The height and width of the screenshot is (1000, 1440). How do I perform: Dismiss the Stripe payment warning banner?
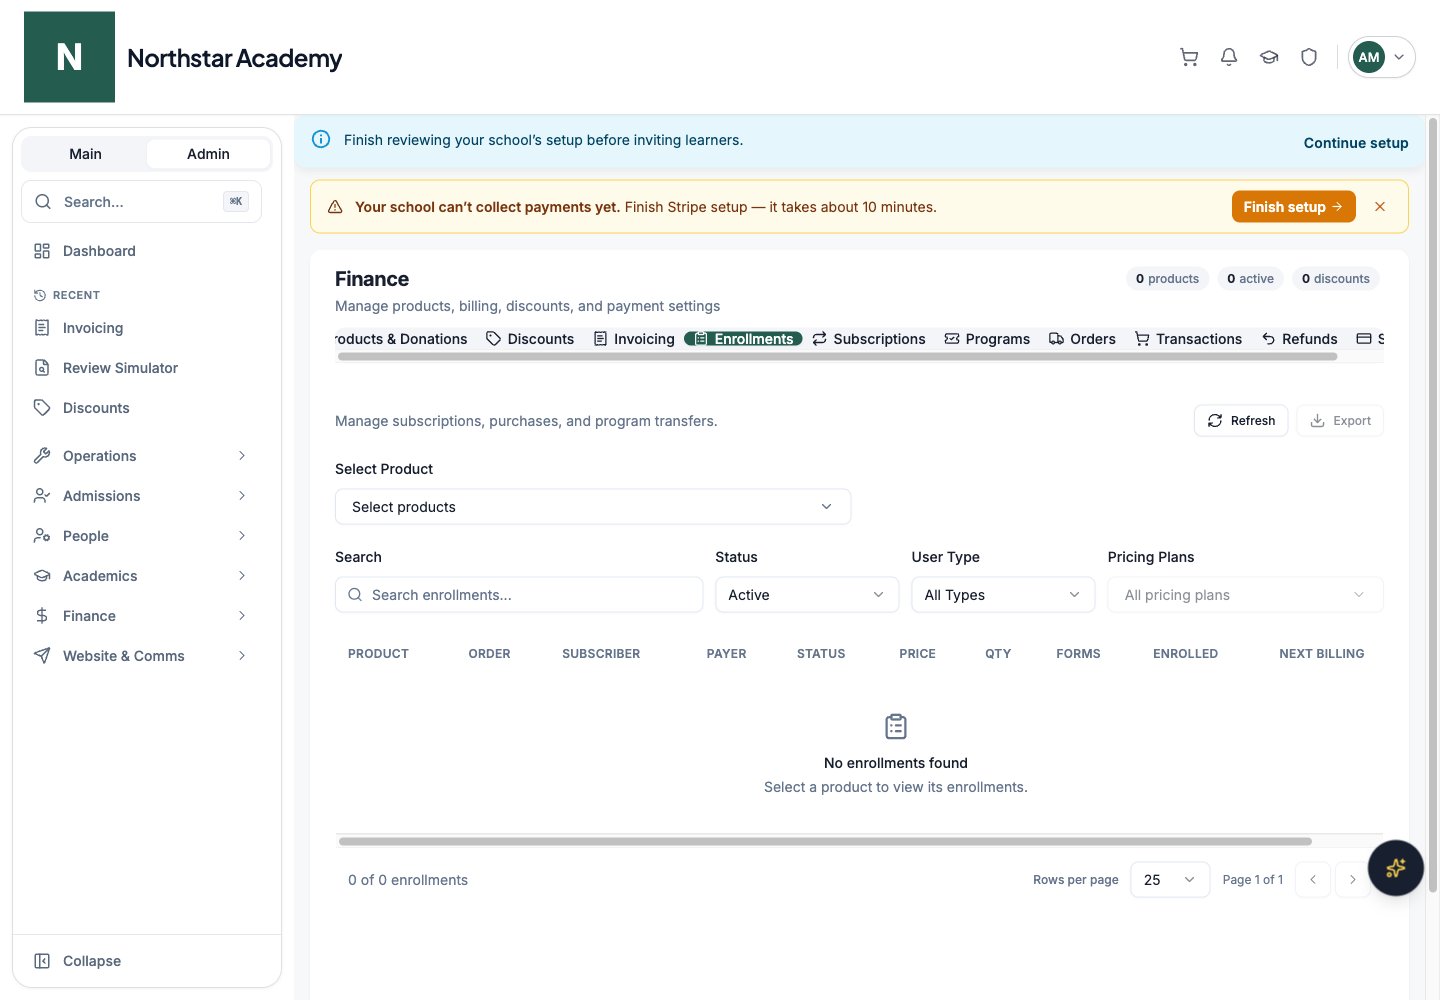[1380, 207]
